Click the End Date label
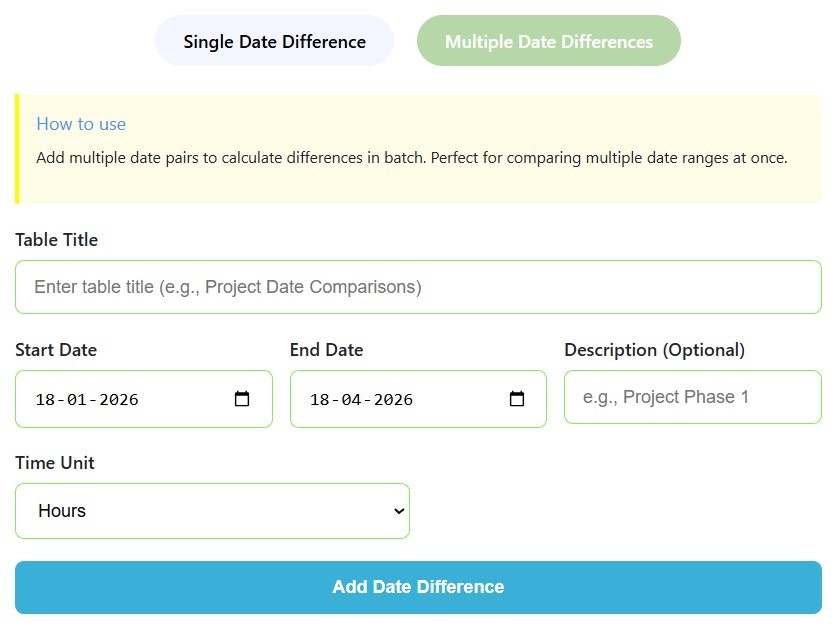The image size is (837, 628). click(327, 350)
